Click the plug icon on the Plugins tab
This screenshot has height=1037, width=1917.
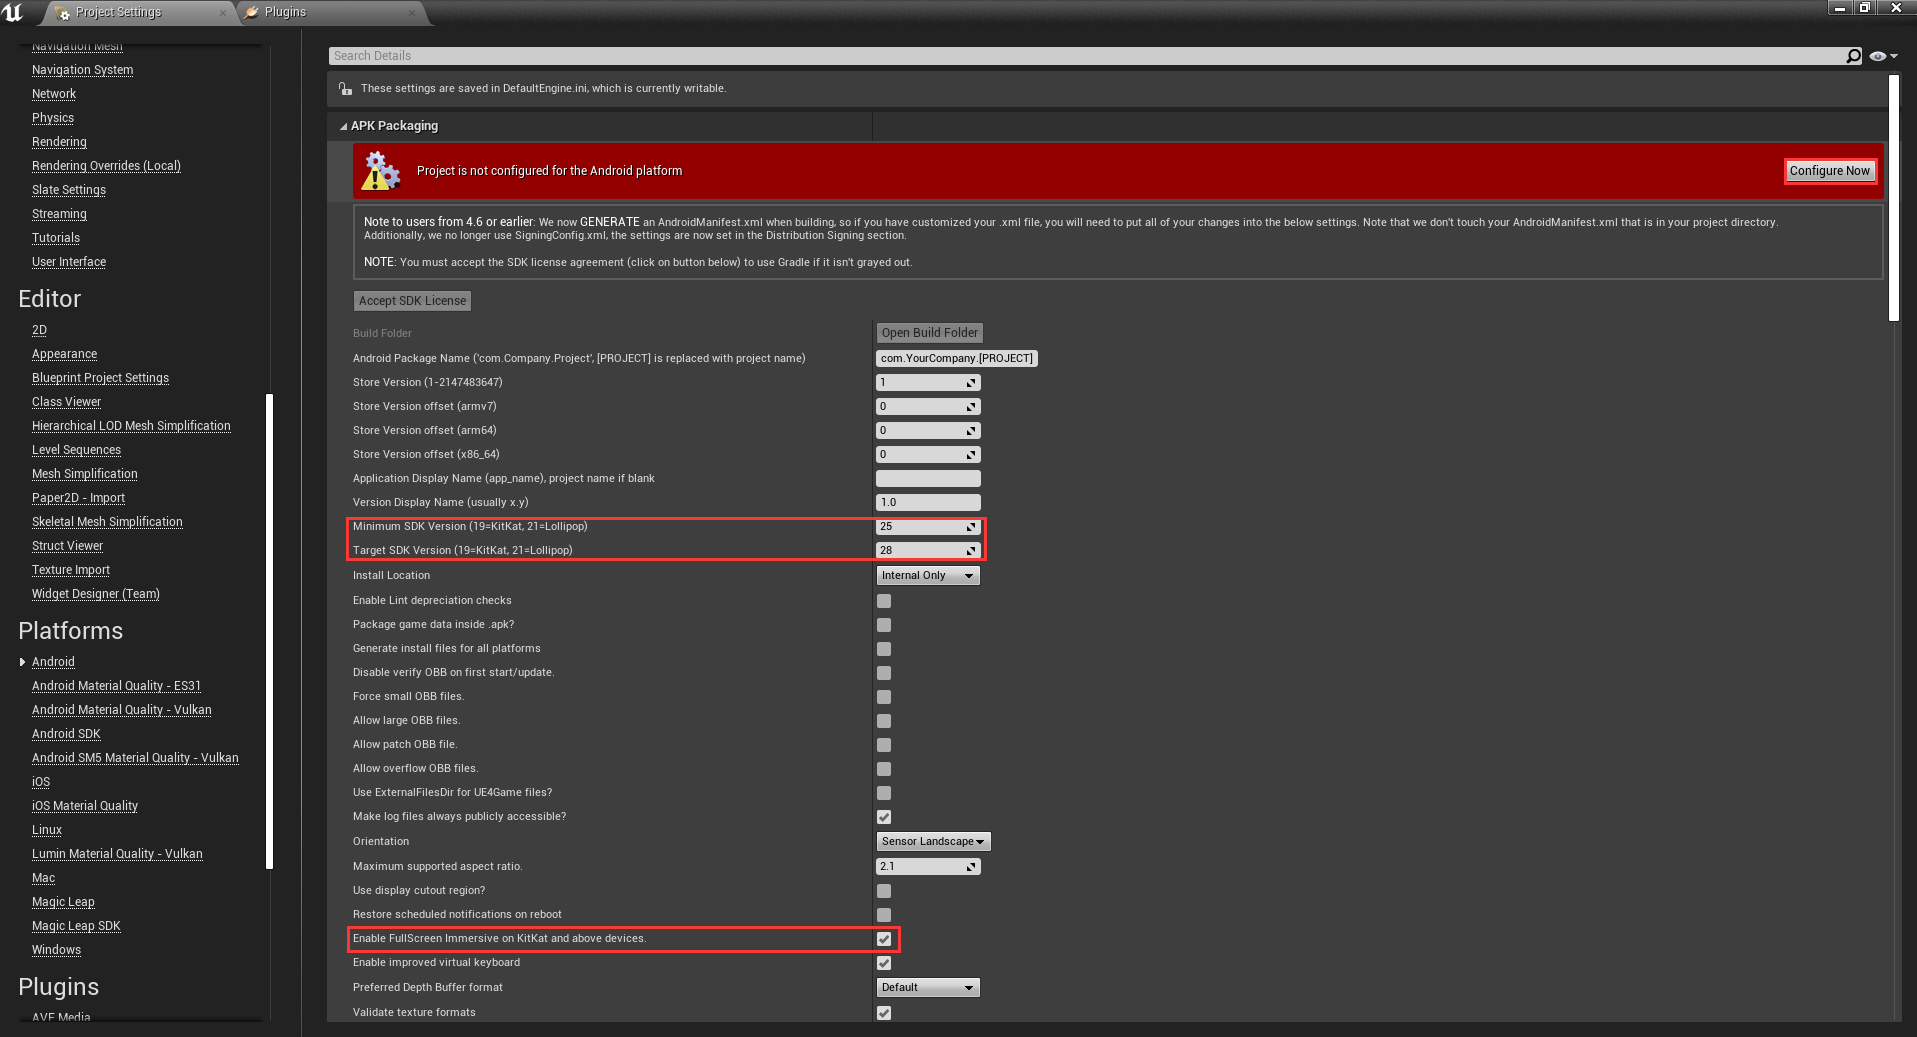pyautogui.click(x=252, y=12)
